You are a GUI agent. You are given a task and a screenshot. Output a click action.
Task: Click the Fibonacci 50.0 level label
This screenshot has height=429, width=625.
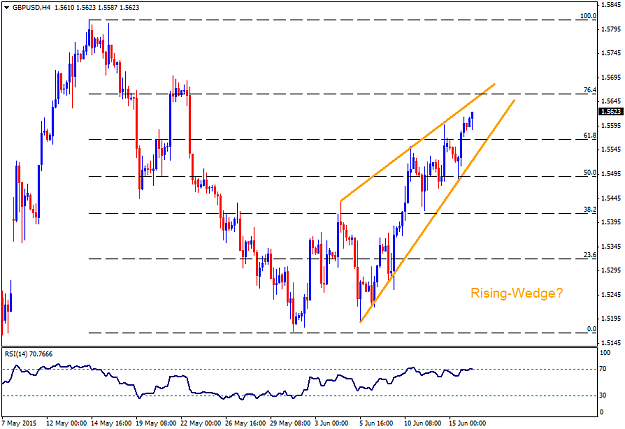click(x=590, y=173)
